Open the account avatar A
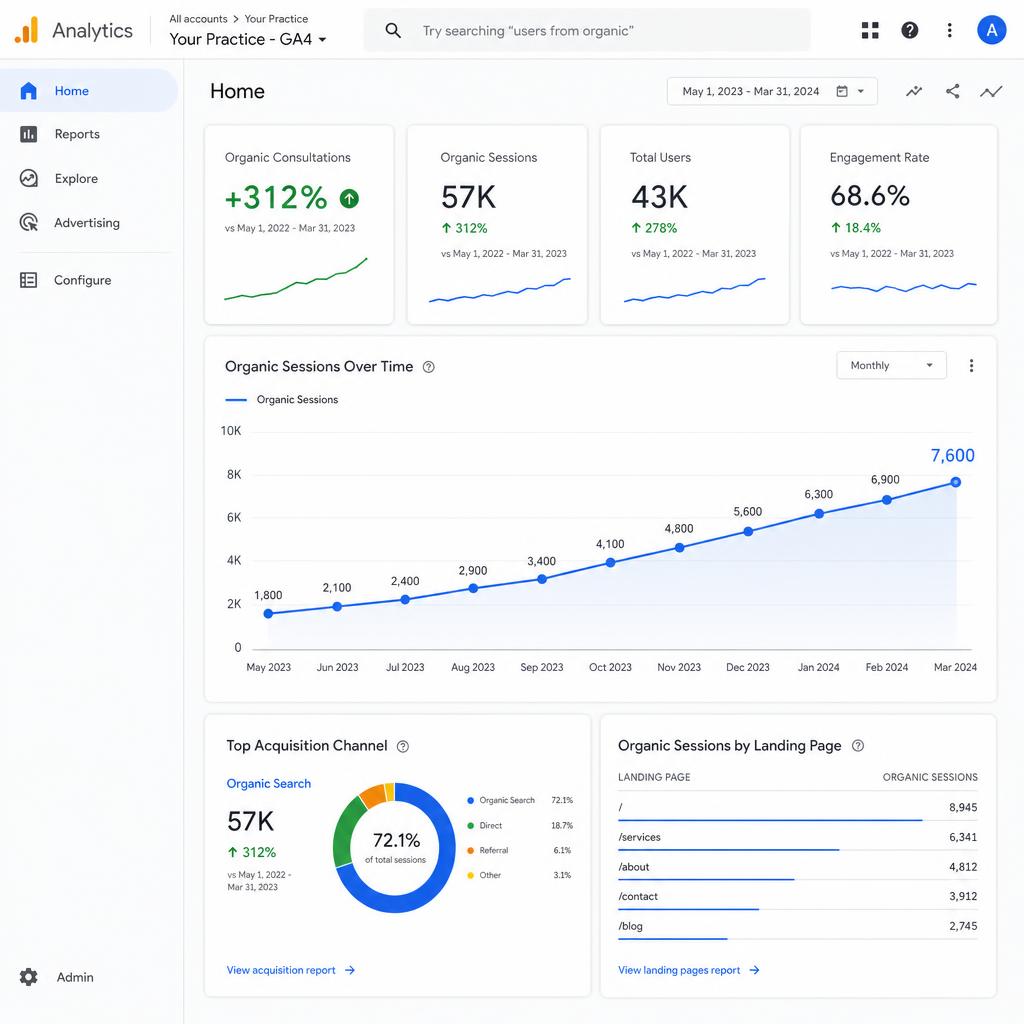This screenshot has height=1024, width=1024. [991, 30]
